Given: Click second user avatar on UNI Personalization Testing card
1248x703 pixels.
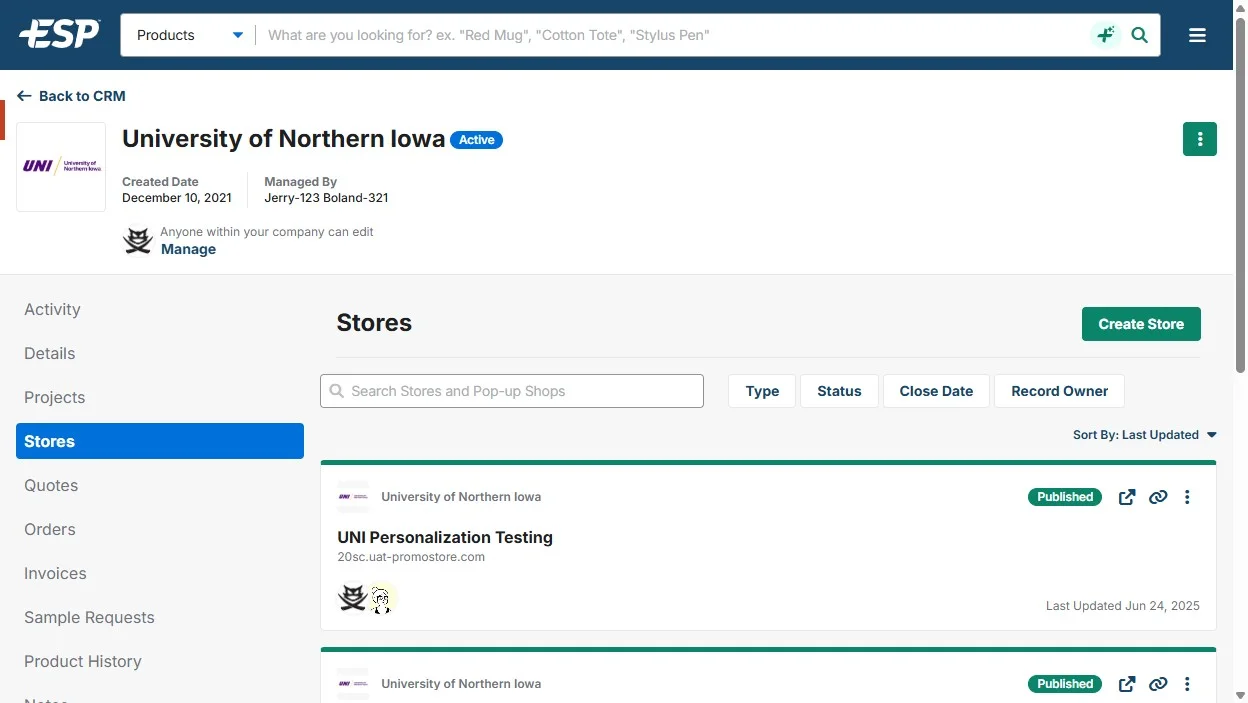Looking at the screenshot, I should pos(381,598).
